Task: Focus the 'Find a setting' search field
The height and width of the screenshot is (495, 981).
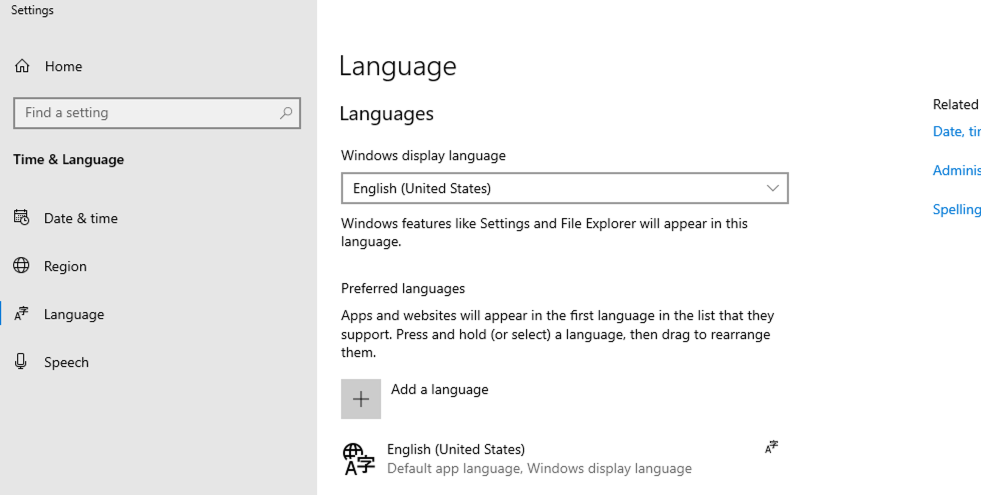Action: pos(145,113)
